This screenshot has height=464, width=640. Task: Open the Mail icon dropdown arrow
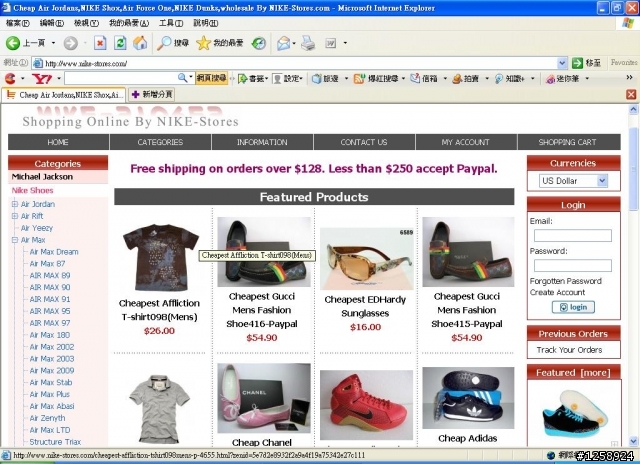294,43
